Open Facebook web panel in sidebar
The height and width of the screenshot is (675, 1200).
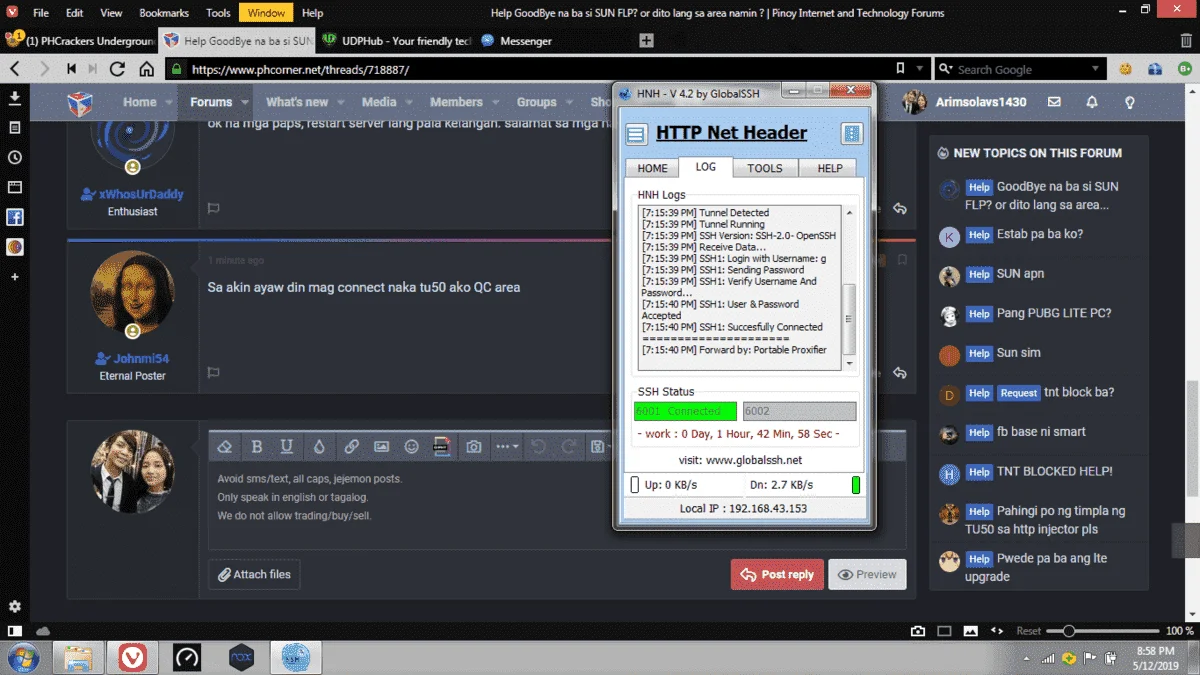(x=15, y=217)
